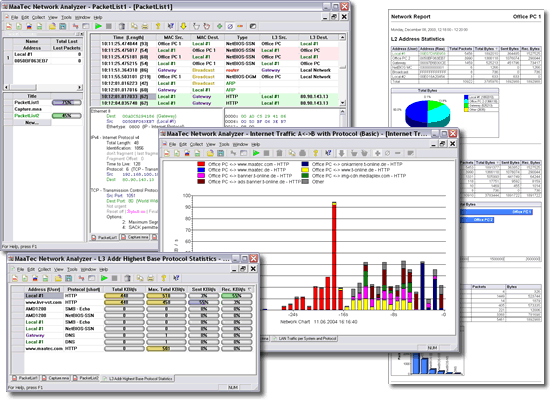Click the circle-slash icon in PacketList1 toolbar

(230, 26)
